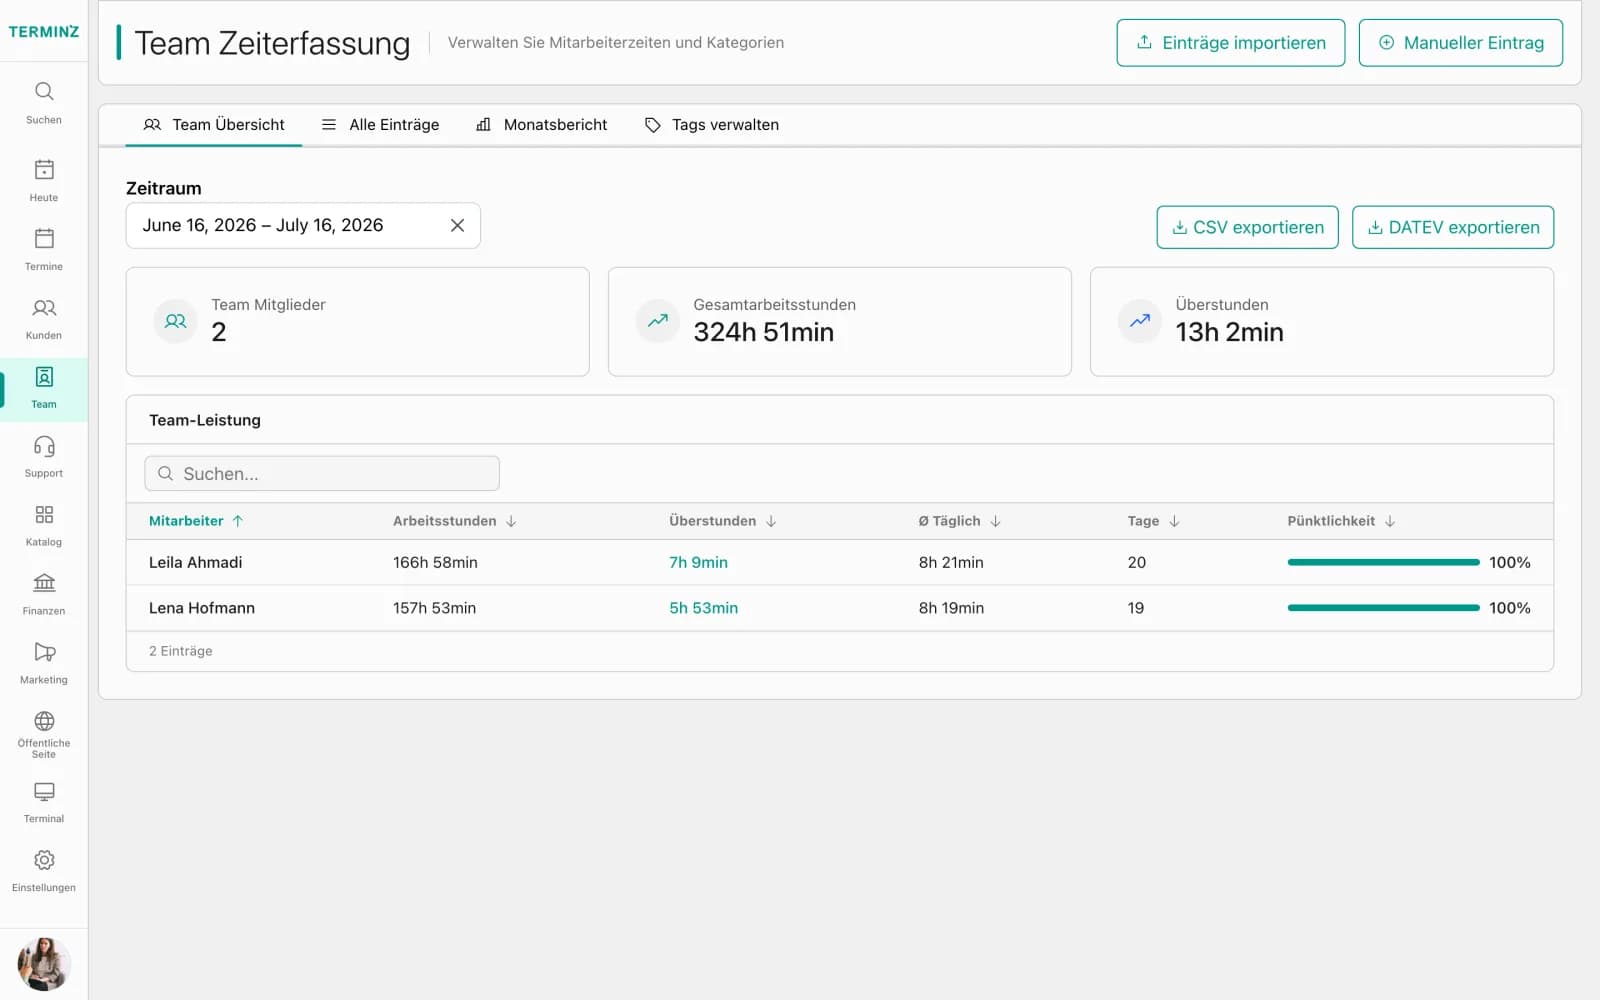This screenshot has height=1000, width=1600.
Task: Open the Suchen search icon in sidebar
Action: (44, 91)
